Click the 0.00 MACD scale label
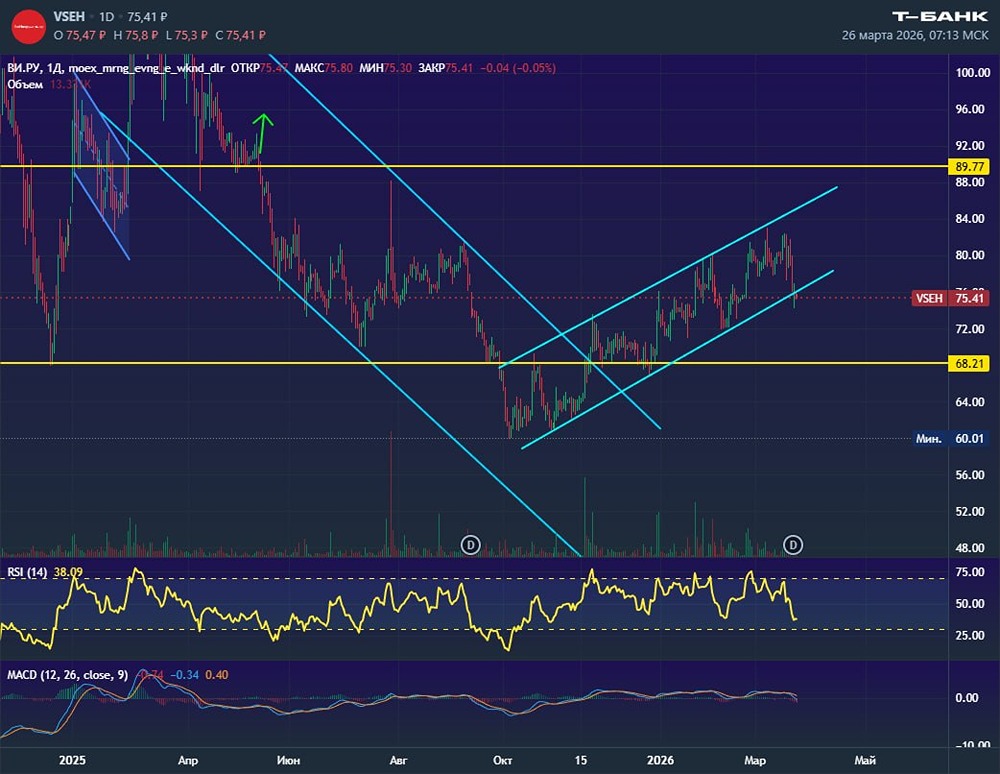The image size is (1000, 774). tap(967, 697)
